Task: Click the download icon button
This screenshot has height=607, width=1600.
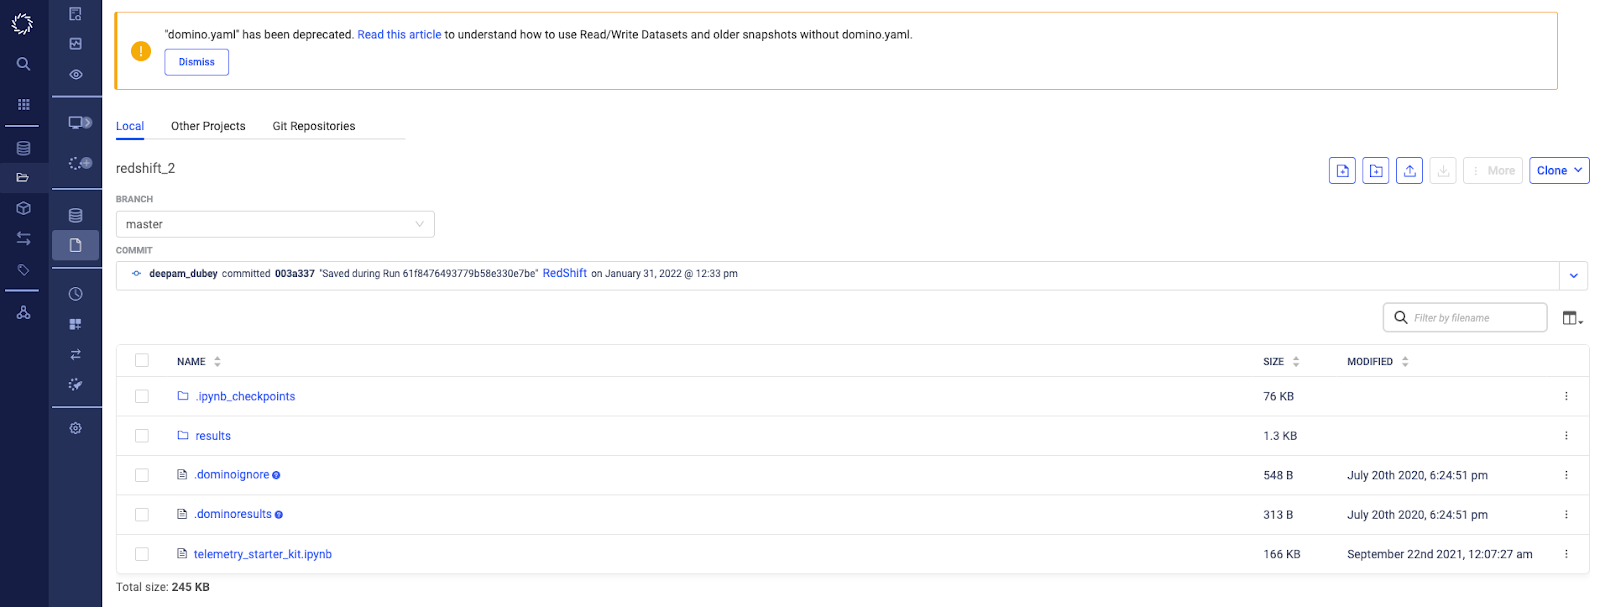Action: pyautogui.click(x=1443, y=171)
